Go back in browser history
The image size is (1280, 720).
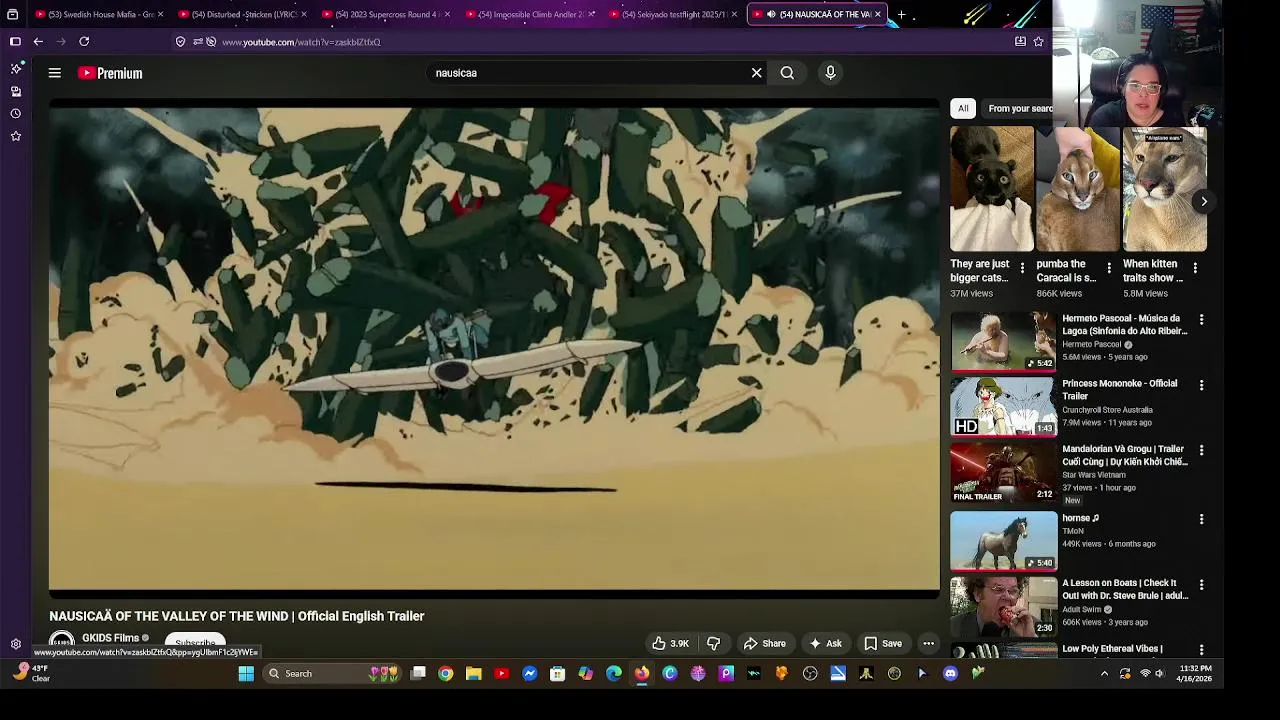coord(38,42)
